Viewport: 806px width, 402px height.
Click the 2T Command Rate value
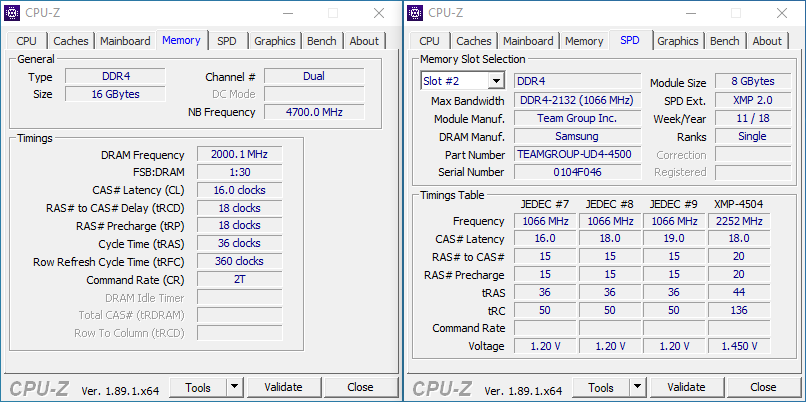[x=240, y=279]
